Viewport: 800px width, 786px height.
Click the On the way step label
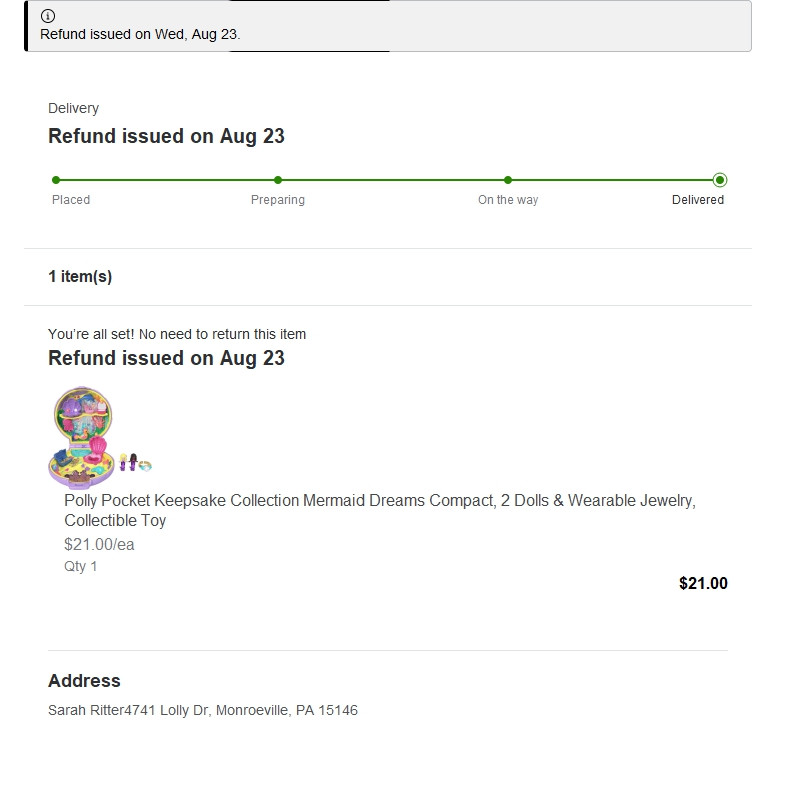coord(508,200)
